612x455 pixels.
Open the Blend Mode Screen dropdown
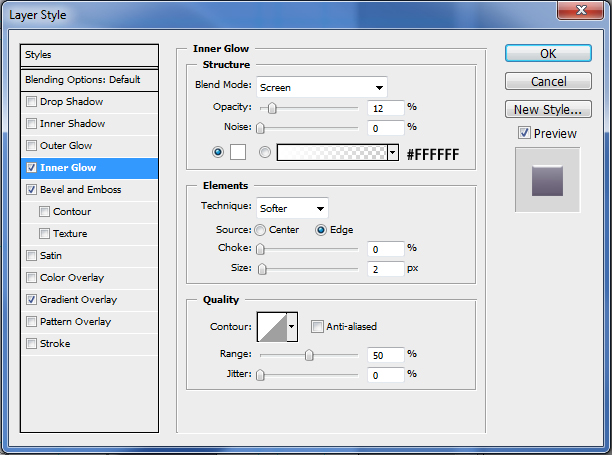322,87
